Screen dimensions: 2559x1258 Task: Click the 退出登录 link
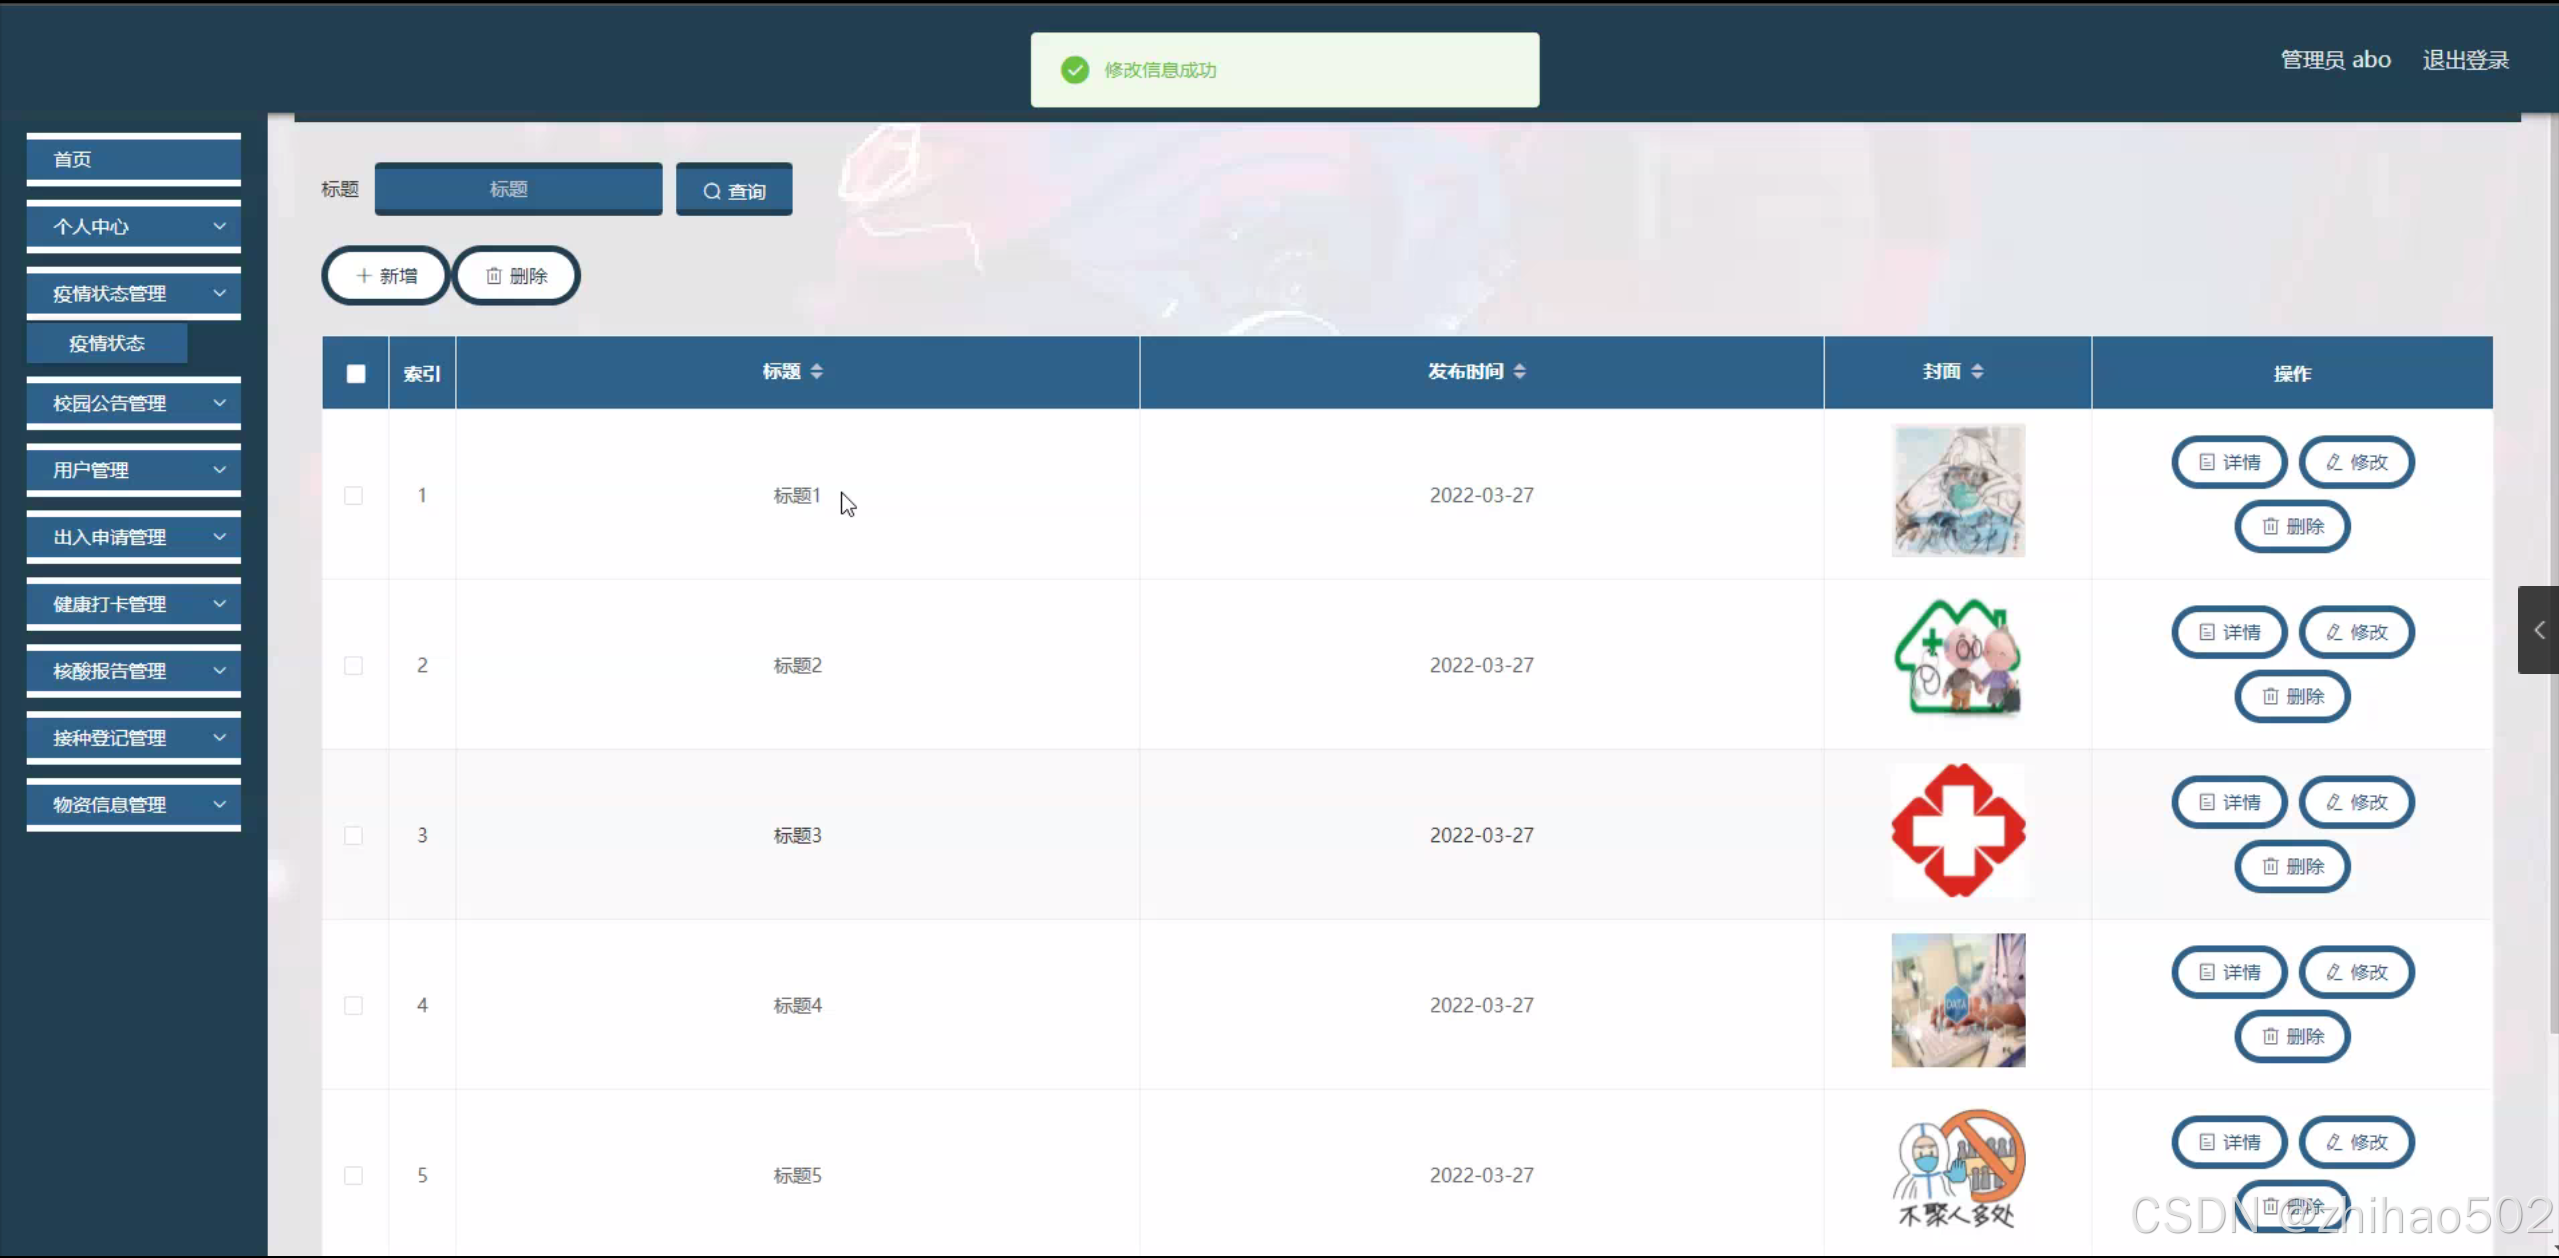coord(2465,60)
